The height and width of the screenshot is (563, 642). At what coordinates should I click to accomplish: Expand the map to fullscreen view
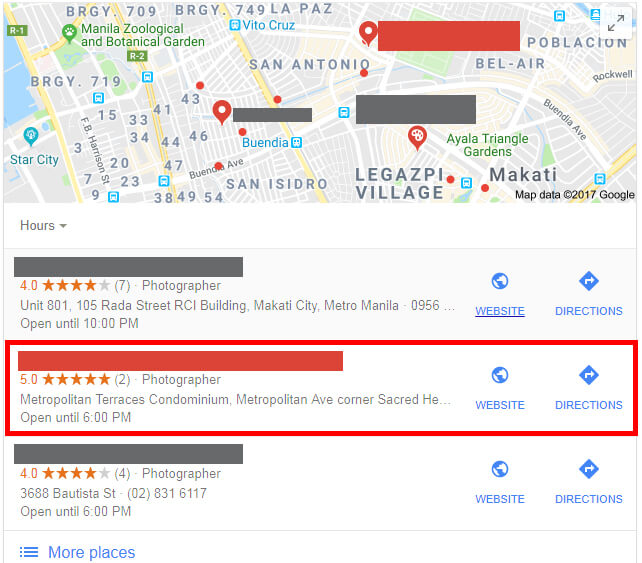coord(615,23)
